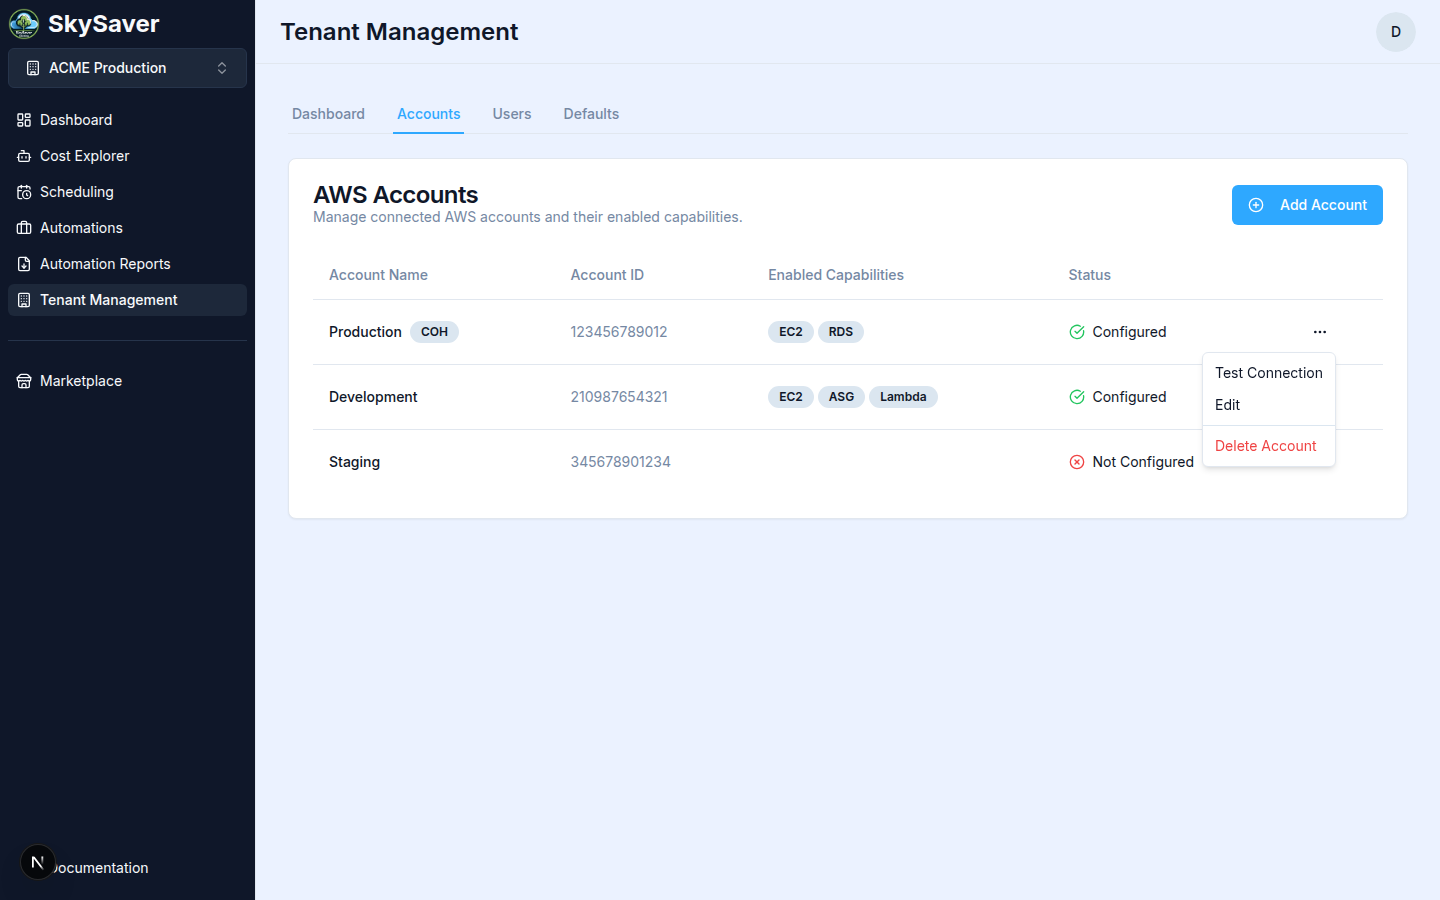The image size is (1440, 900).
Task: Click account ID 345678901234
Action: point(620,462)
